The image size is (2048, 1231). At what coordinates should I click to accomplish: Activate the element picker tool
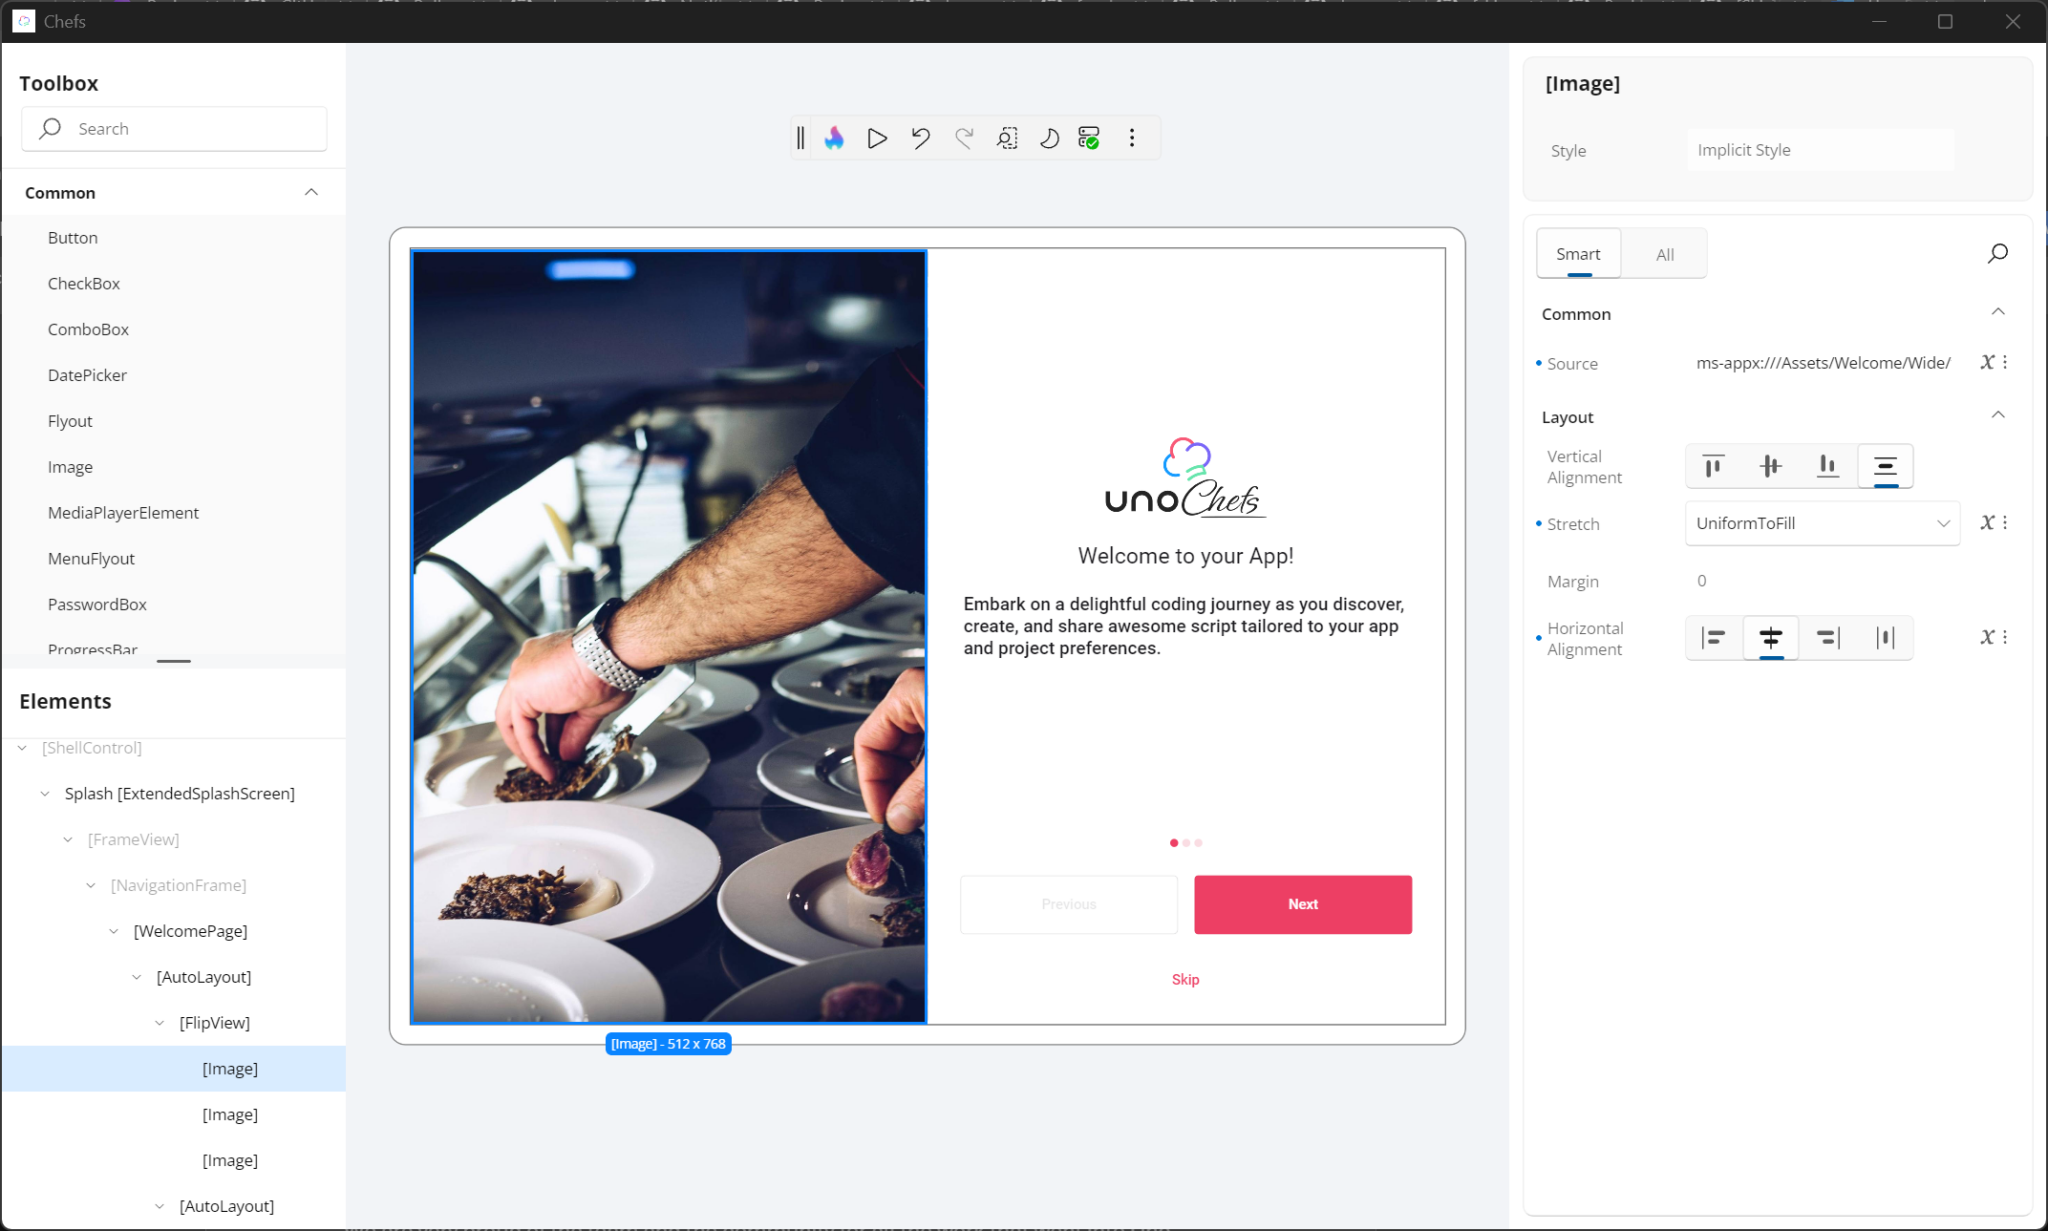[1006, 138]
